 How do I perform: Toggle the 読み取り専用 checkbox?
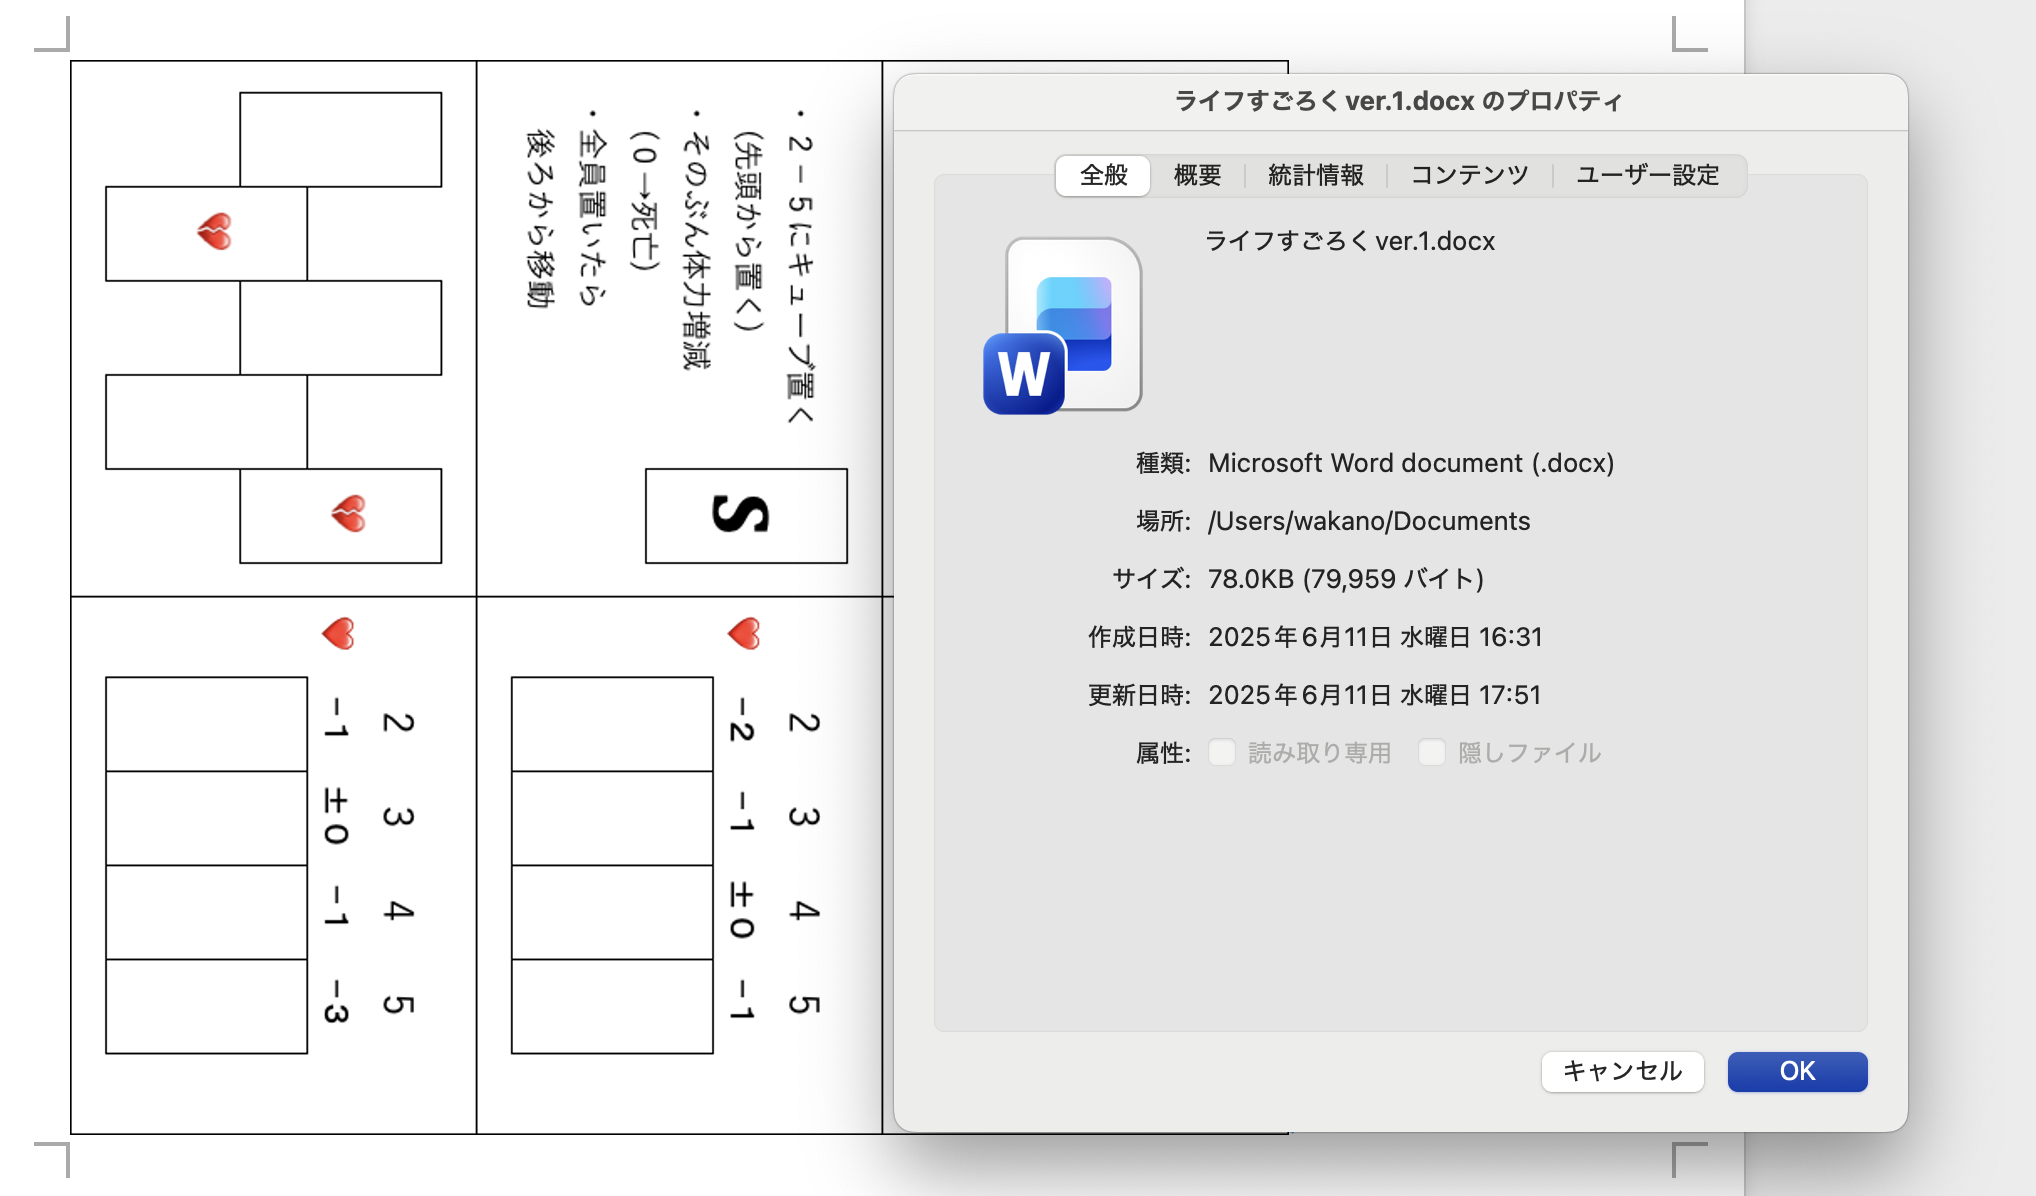point(1222,752)
